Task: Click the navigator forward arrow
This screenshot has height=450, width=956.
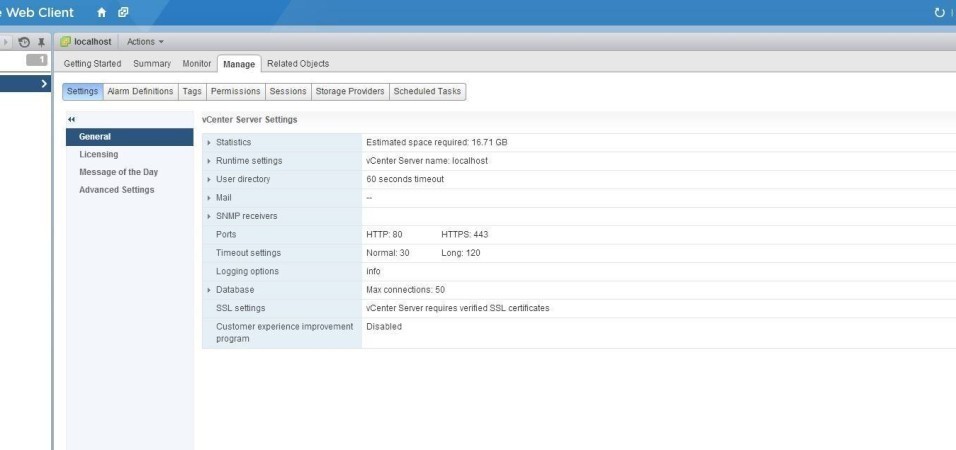Action: 7,42
